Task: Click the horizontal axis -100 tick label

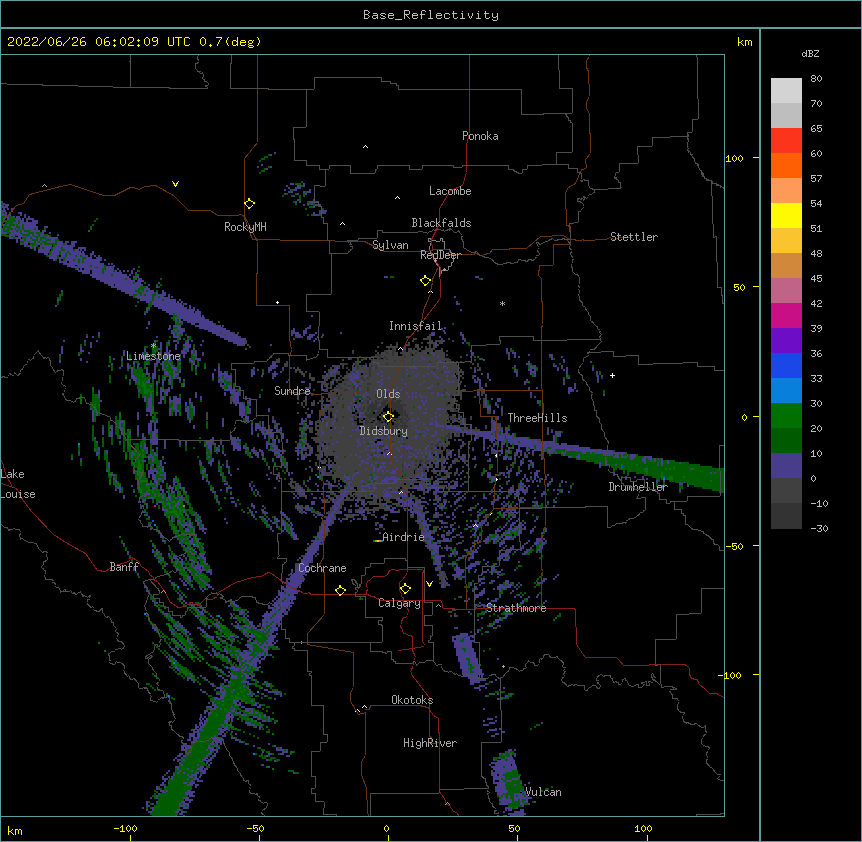Action: coord(125,829)
